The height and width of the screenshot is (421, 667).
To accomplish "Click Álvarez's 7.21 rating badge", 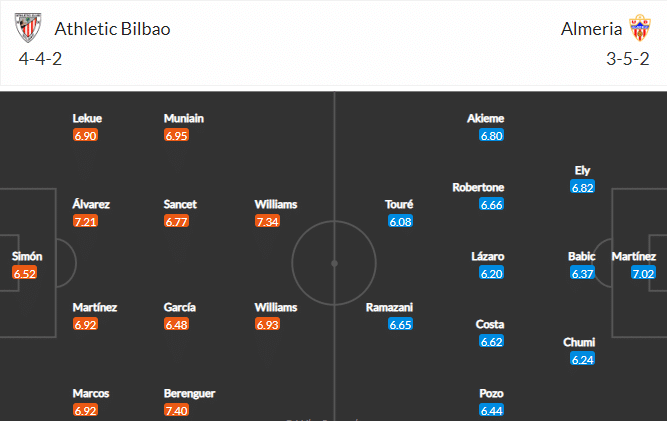I will click(x=86, y=222).
